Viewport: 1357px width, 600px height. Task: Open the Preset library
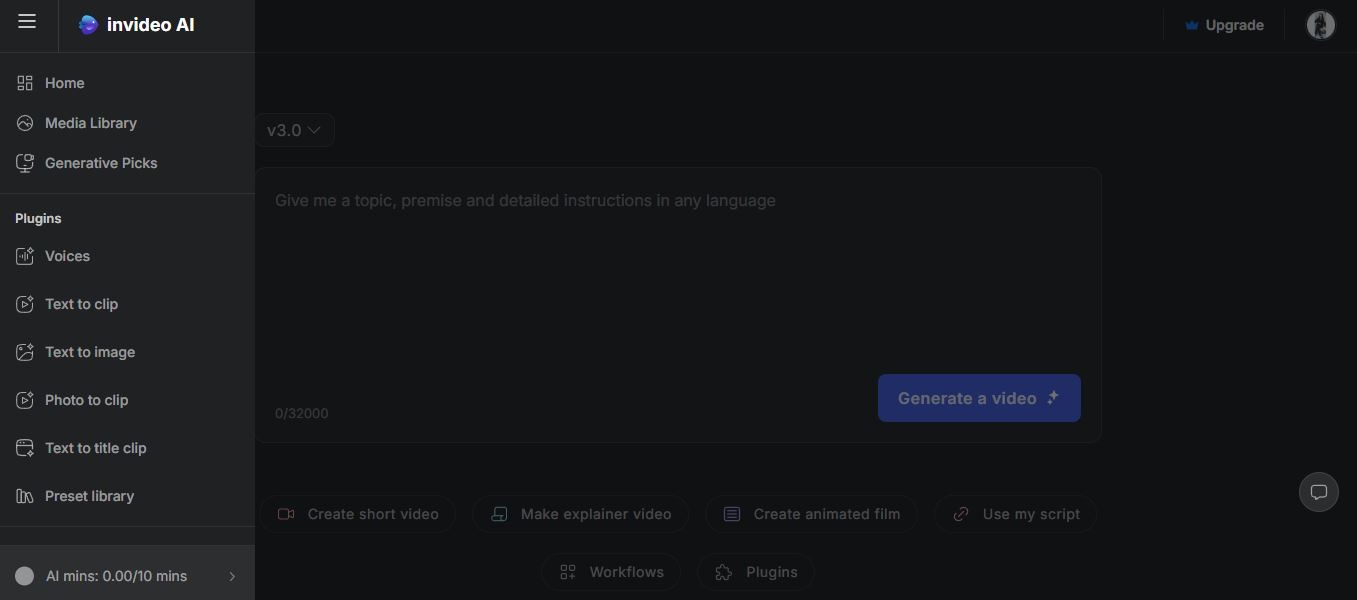[89, 496]
